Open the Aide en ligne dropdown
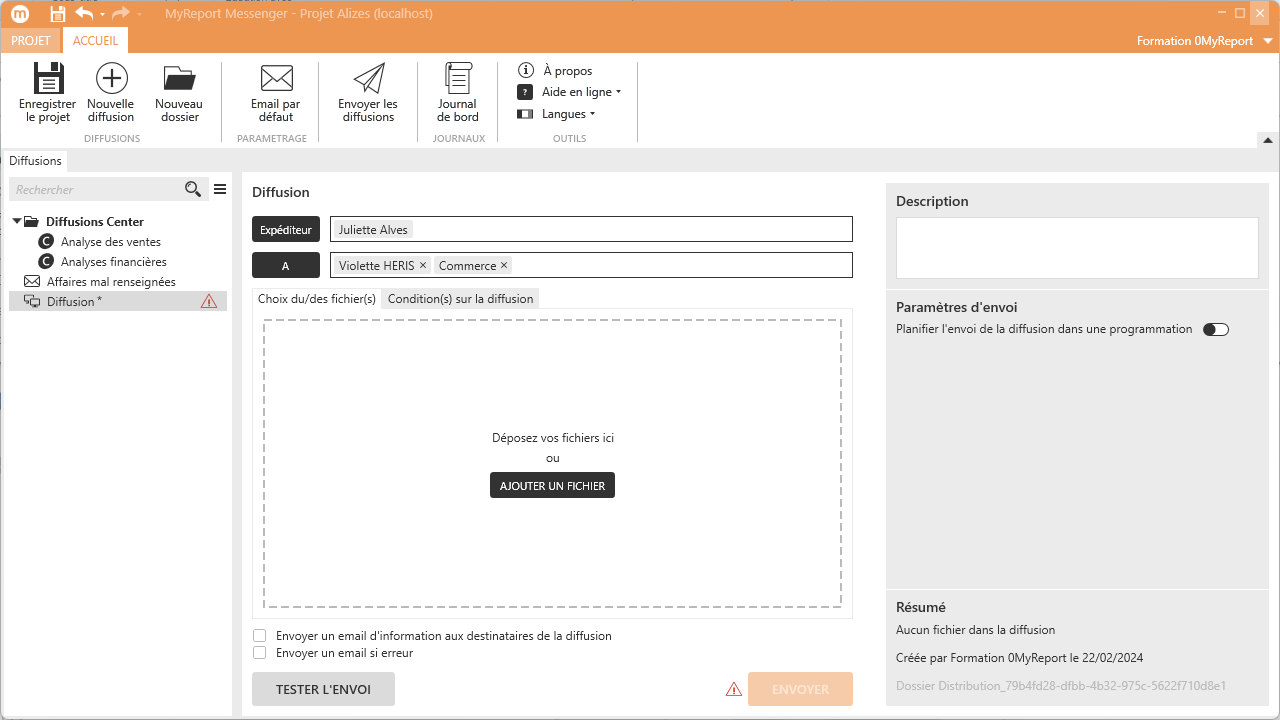 point(580,92)
